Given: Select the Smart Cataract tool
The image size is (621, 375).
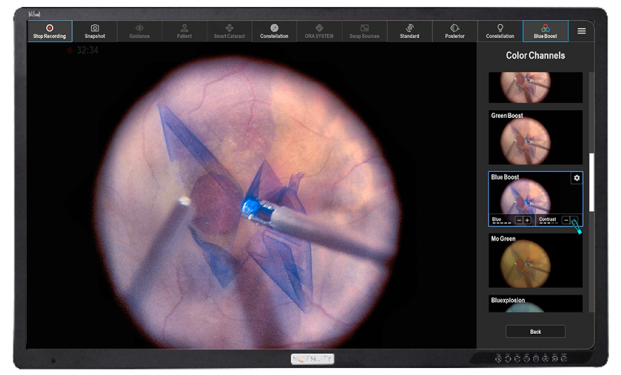Looking at the screenshot, I should coord(229,31).
